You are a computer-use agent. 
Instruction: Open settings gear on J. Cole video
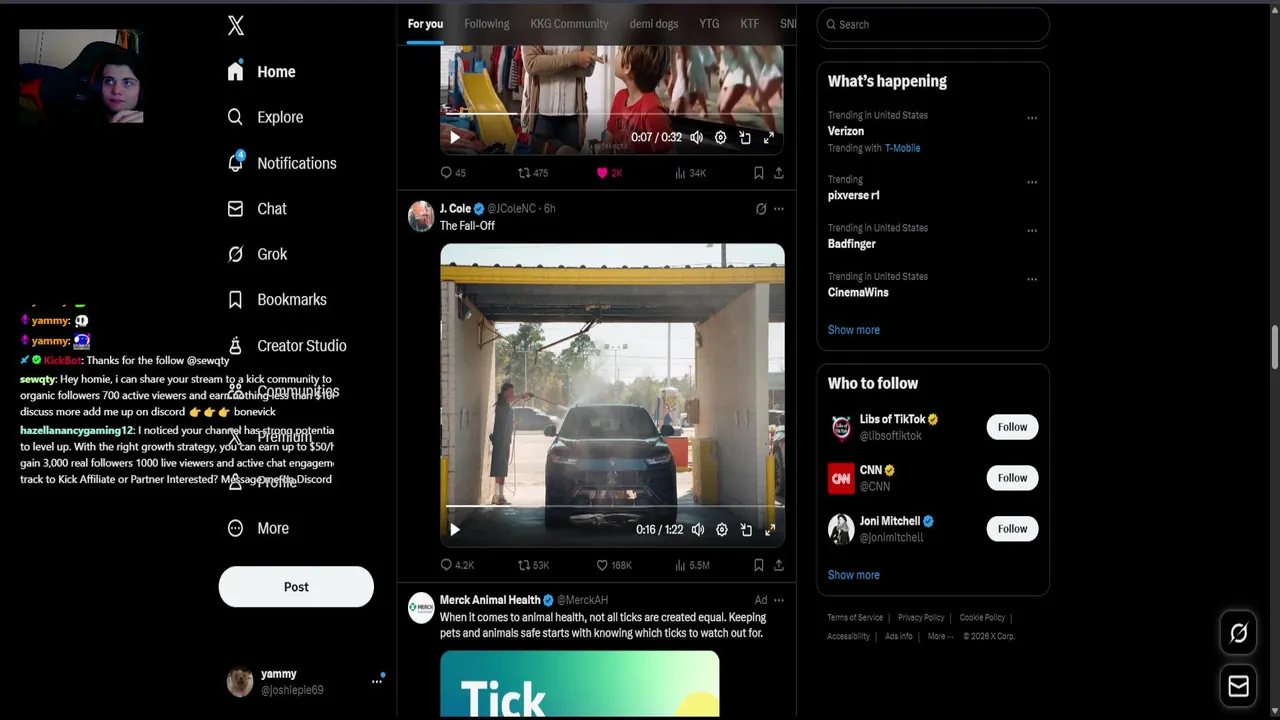[x=721, y=530]
